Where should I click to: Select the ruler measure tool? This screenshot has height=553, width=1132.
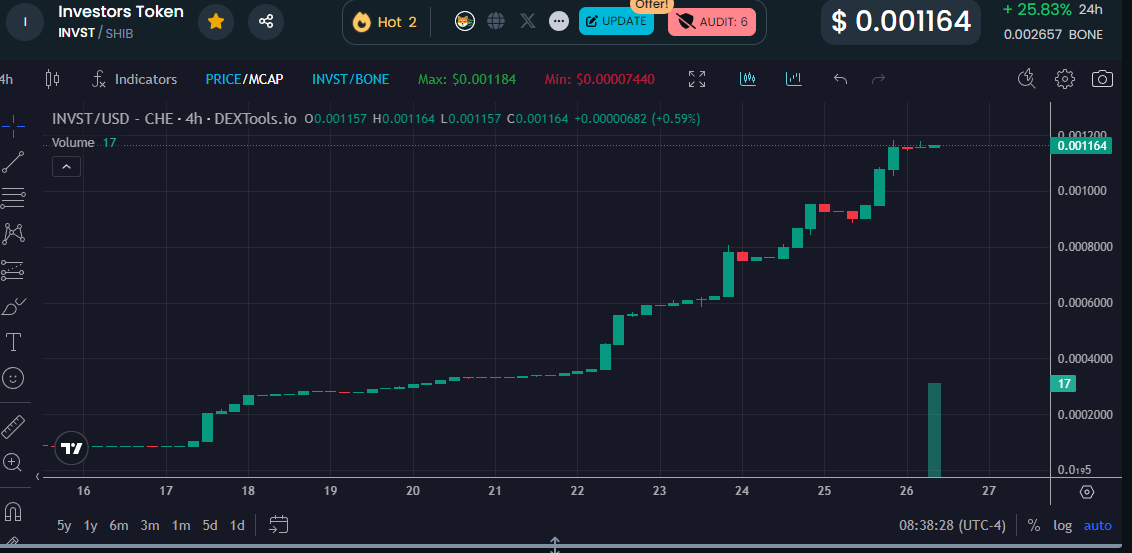pyautogui.click(x=13, y=427)
